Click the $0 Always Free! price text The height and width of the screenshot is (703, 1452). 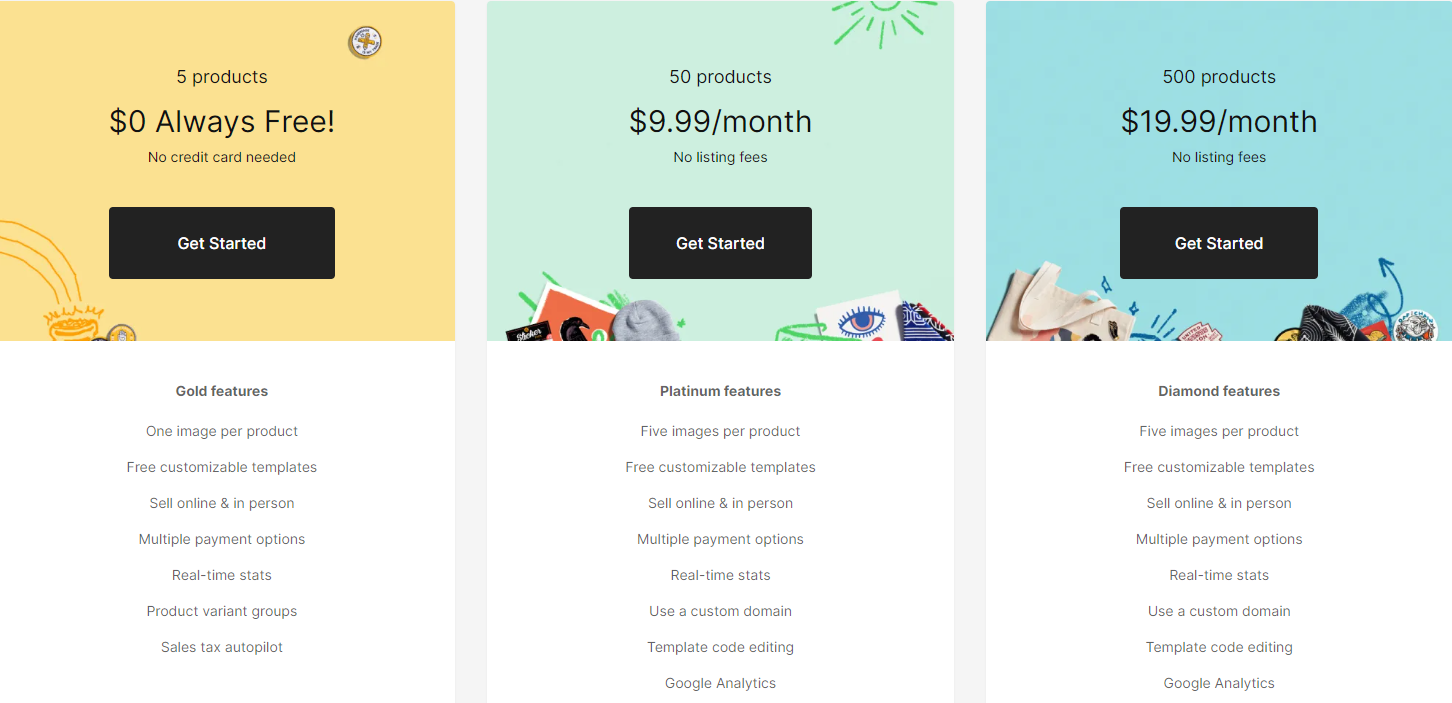tap(222, 122)
